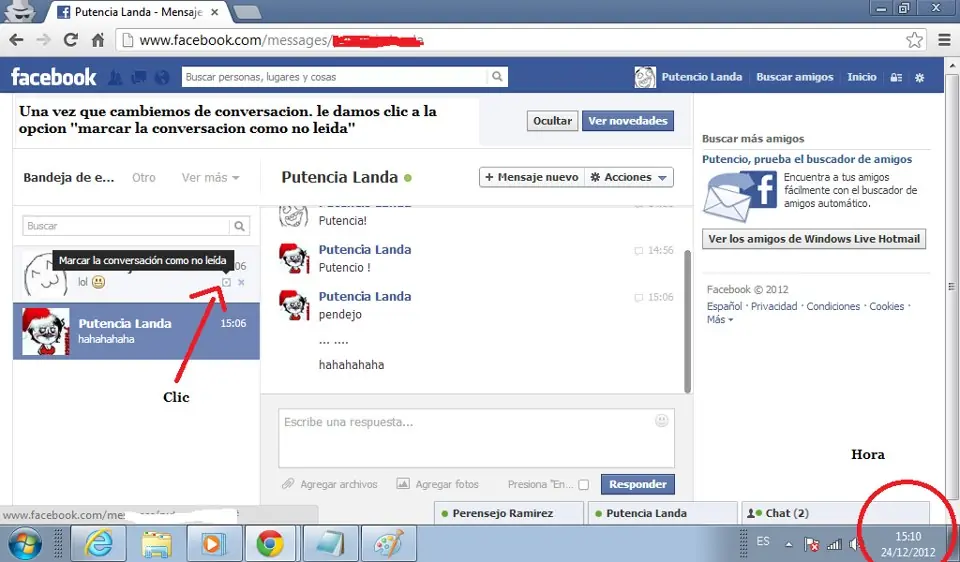Viewport: 960px width, 562px height.
Task: Open volume speaker tray icon
Action: (855, 544)
